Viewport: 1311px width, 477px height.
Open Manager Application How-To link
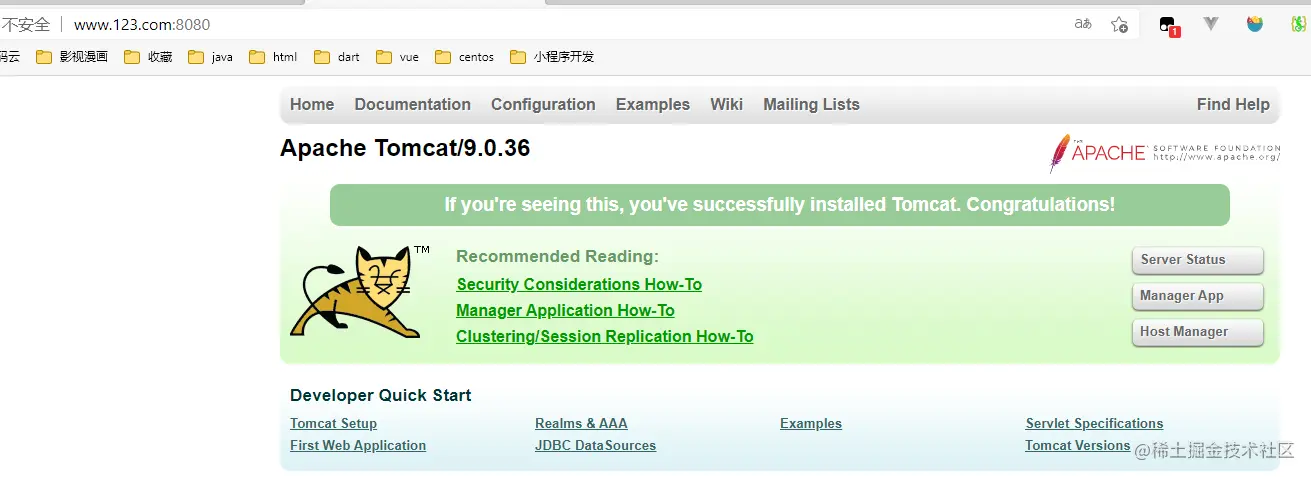pos(565,310)
